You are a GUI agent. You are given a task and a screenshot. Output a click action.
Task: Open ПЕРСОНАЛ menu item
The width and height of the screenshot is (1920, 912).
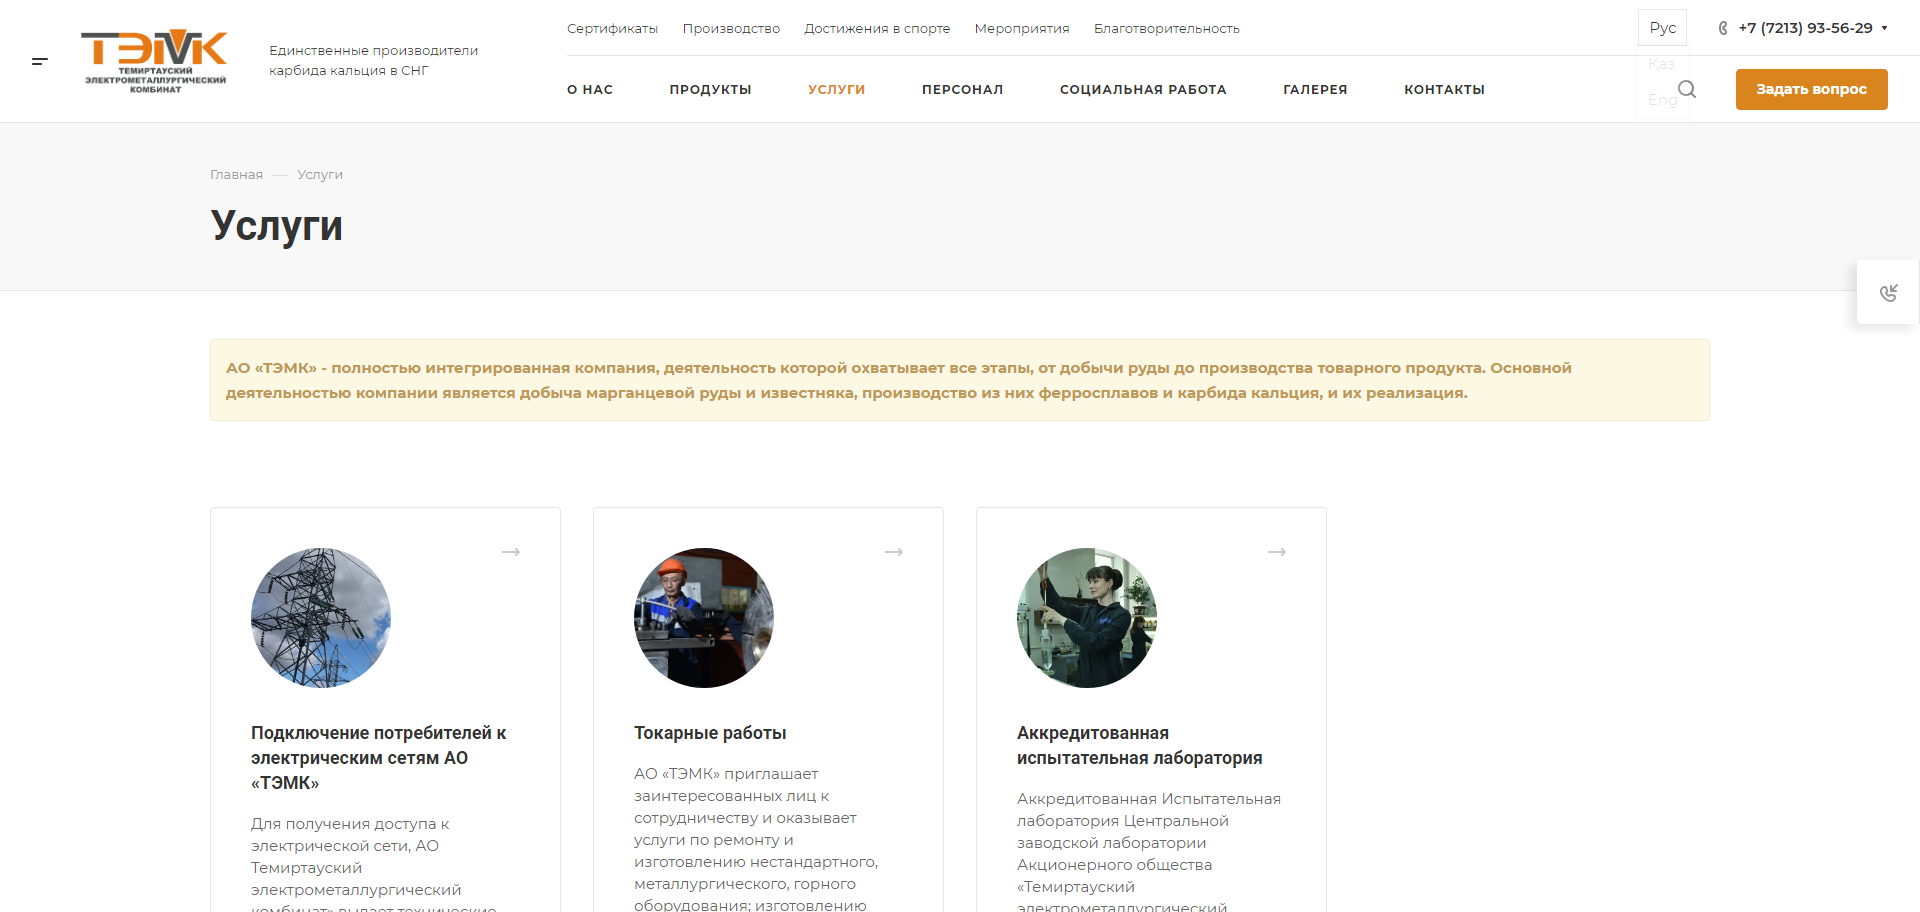point(962,89)
